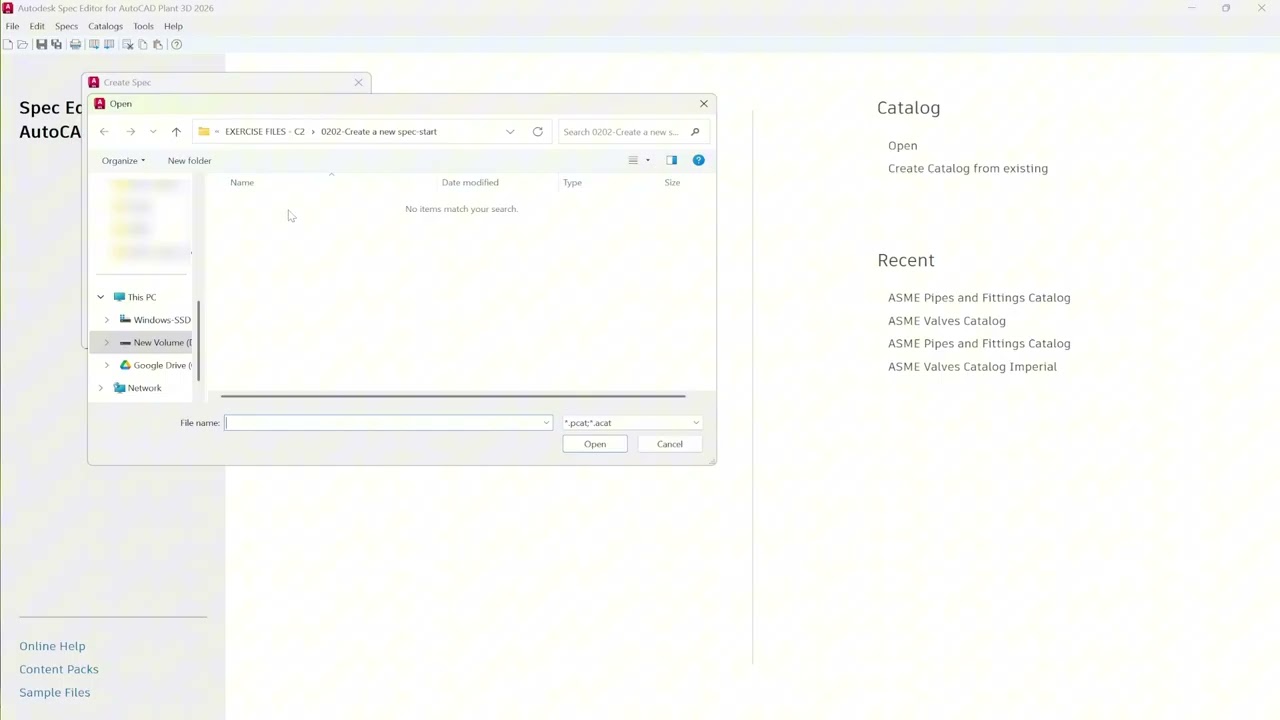Open the Organize dropdown menu
Viewport: 1280px width, 720px height.
click(x=123, y=161)
